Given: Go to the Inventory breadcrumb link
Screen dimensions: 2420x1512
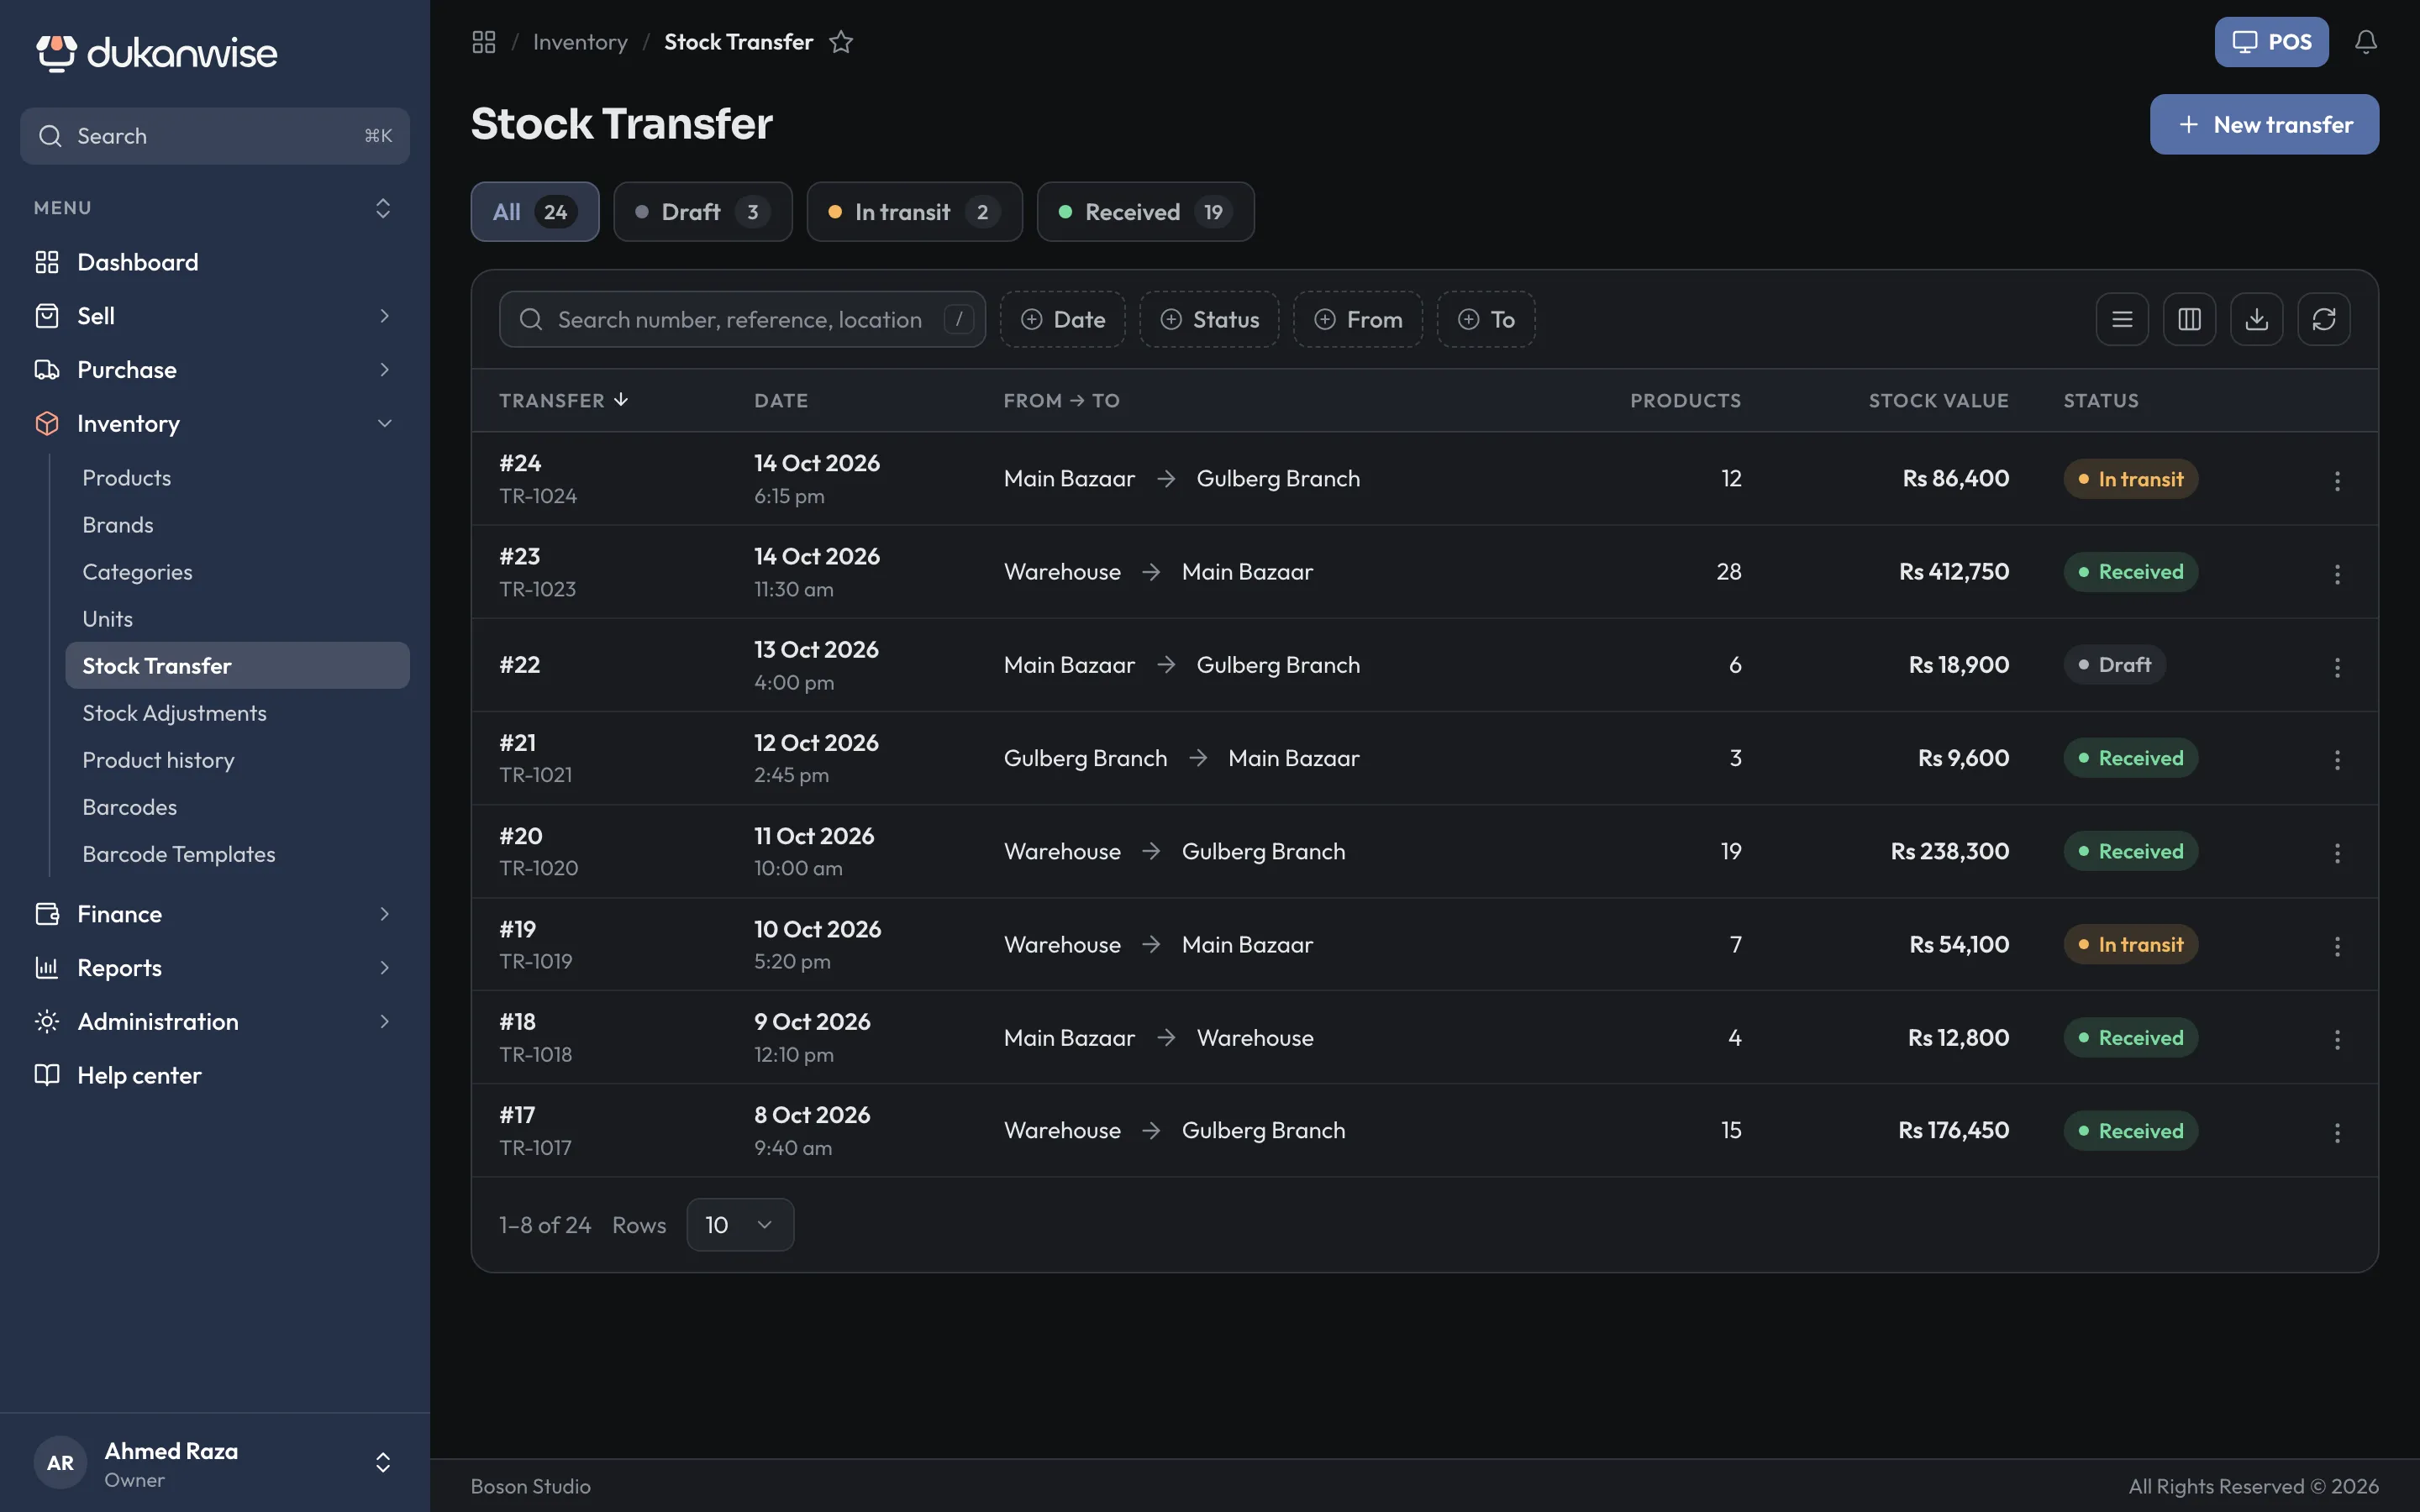Looking at the screenshot, I should 580,42.
